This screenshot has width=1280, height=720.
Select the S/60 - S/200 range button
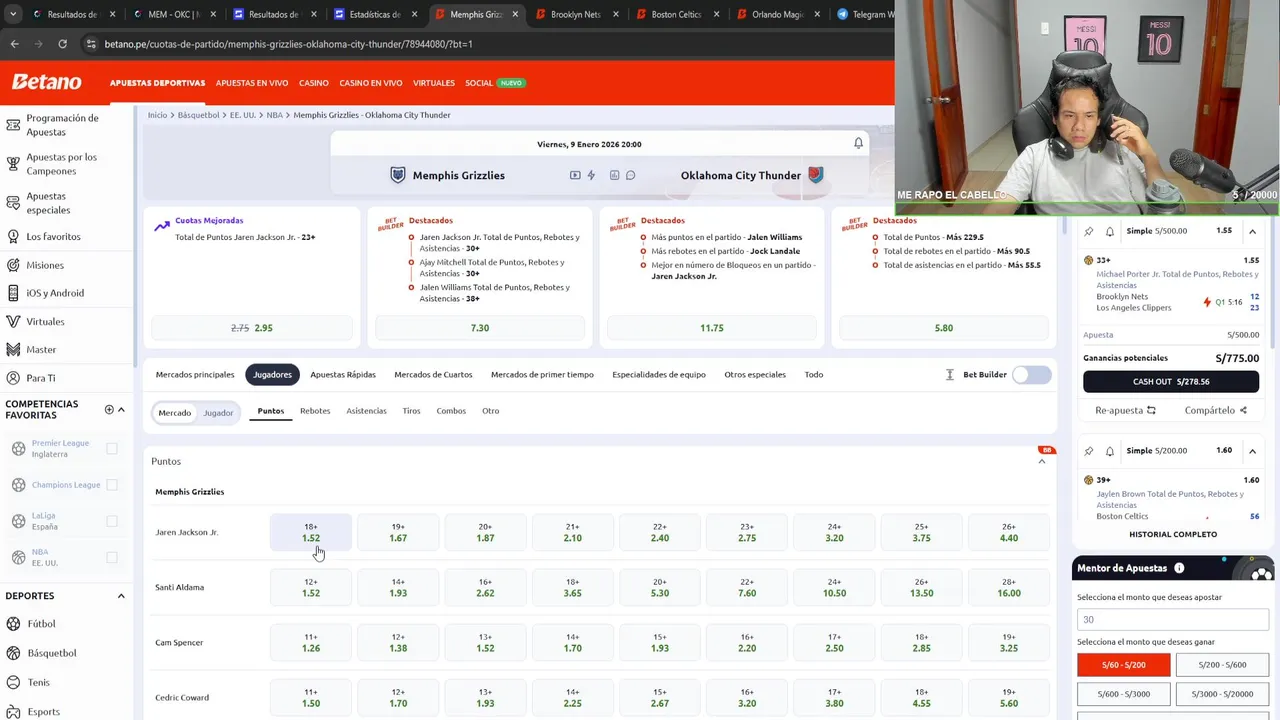point(1123,665)
